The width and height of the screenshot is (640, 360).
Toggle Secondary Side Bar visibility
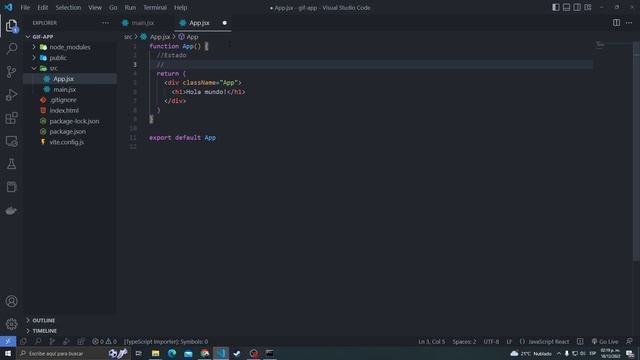pos(577,7)
